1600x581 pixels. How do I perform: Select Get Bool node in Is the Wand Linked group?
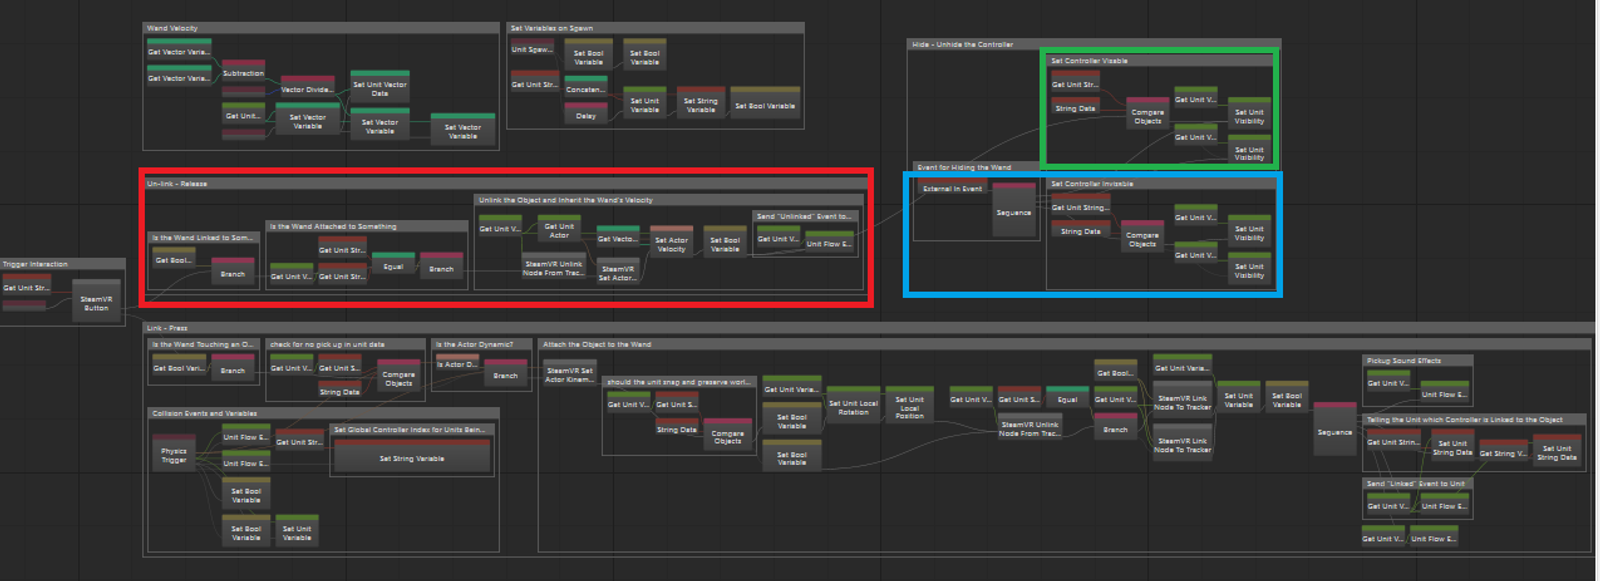[x=174, y=256]
